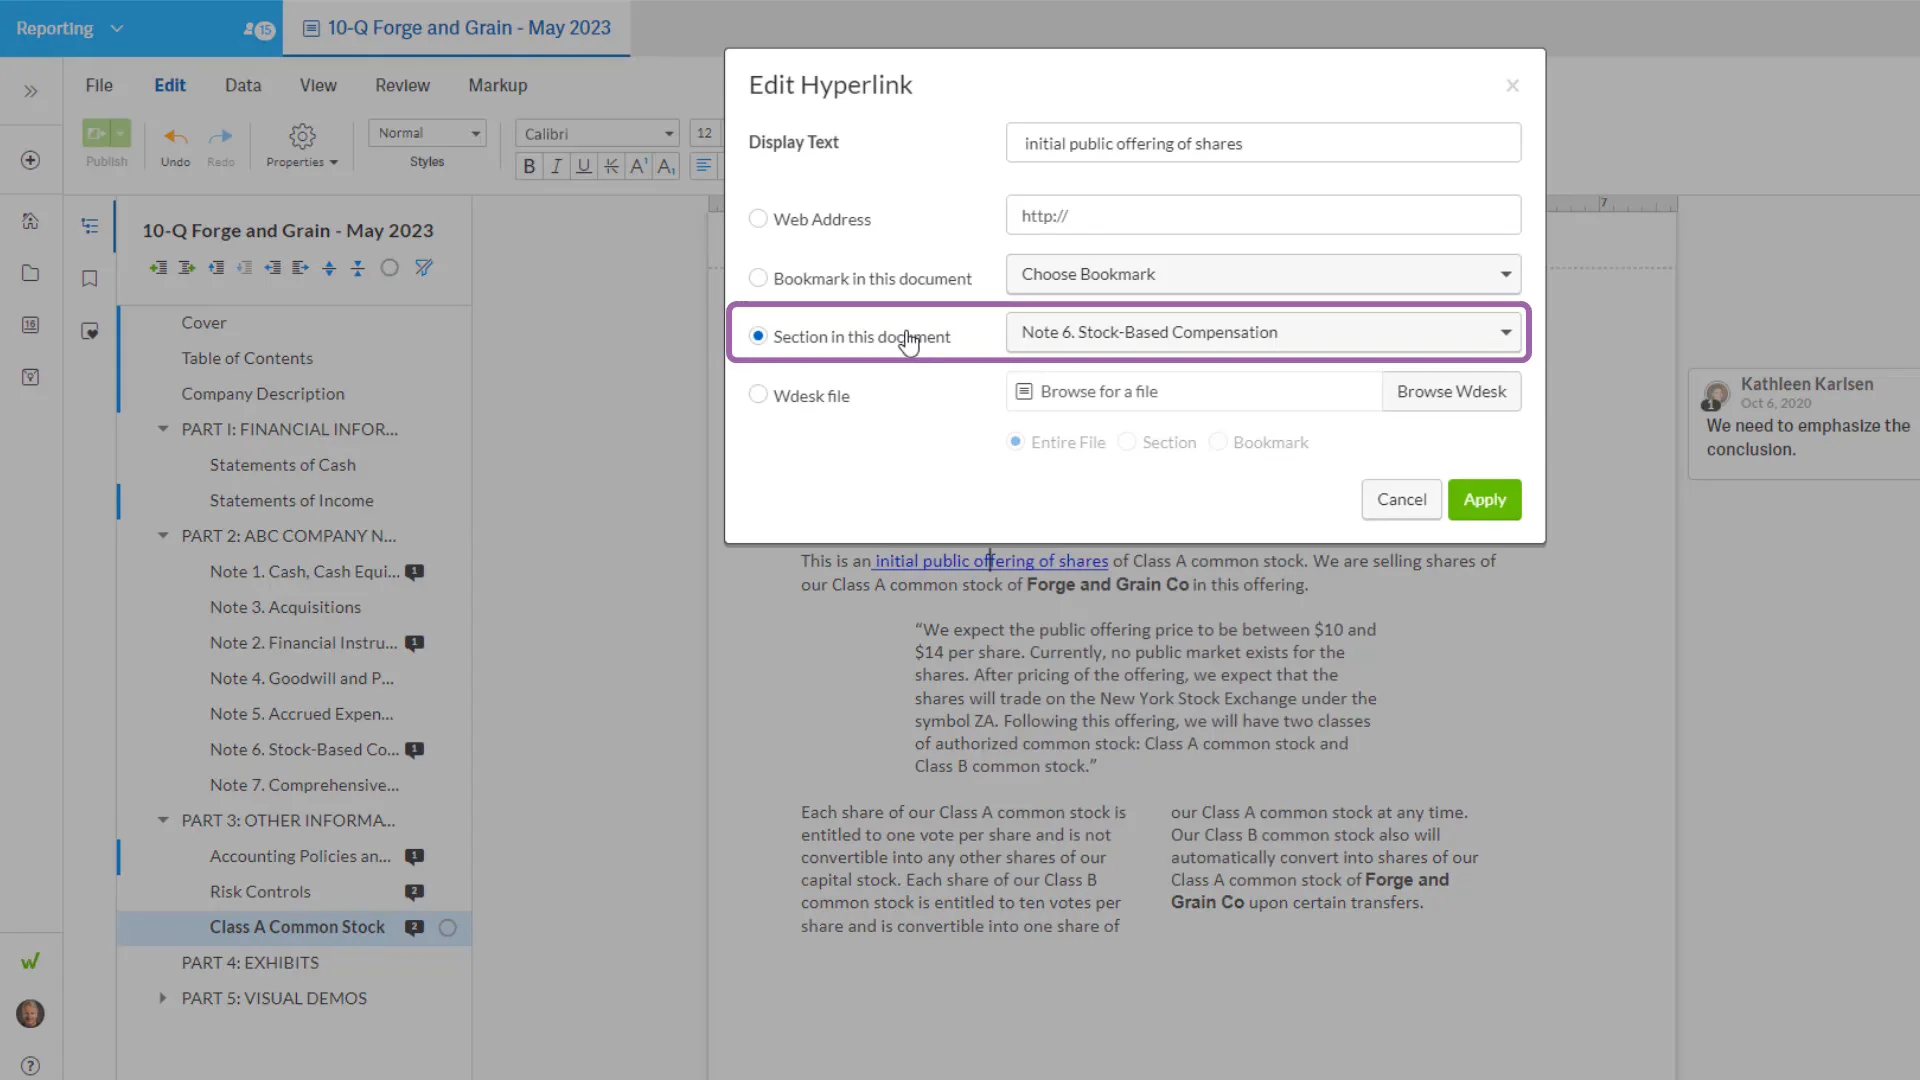Click the Display Text input field
The width and height of the screenshot is (1920, 1080).
[x=1263, y=143]
